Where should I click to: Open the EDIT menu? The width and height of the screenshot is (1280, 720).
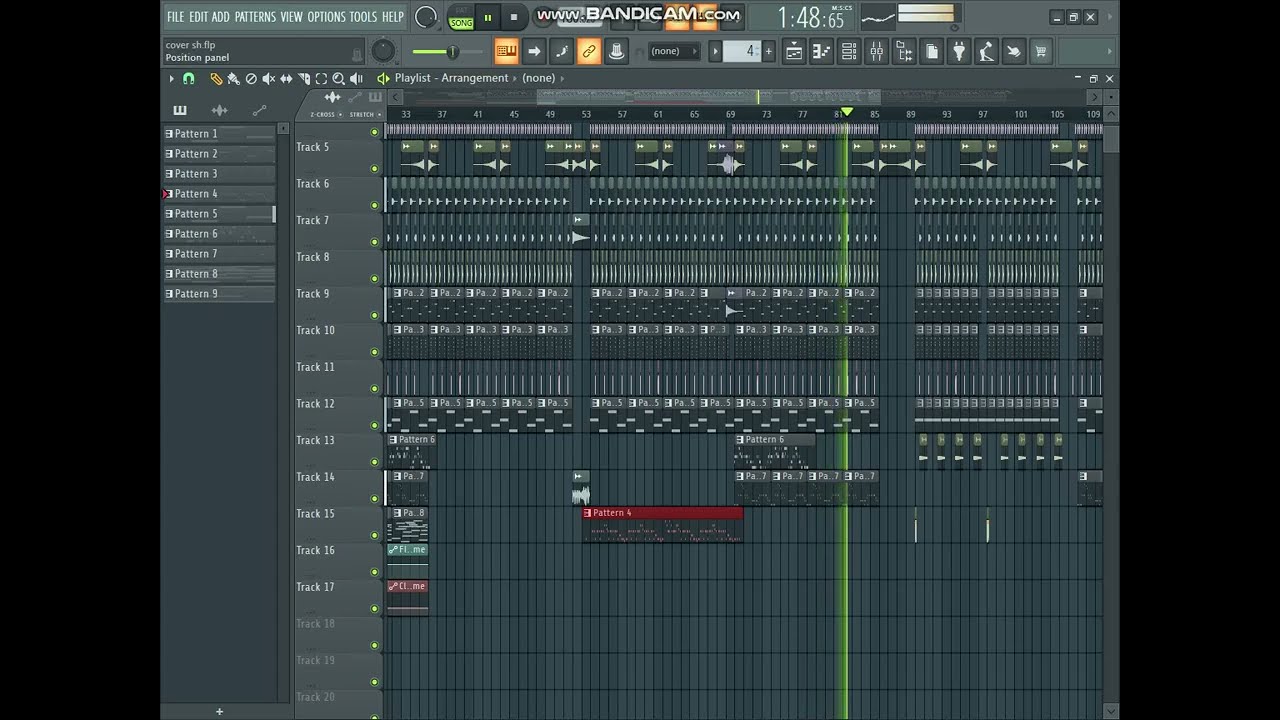(x=198, y=16)
